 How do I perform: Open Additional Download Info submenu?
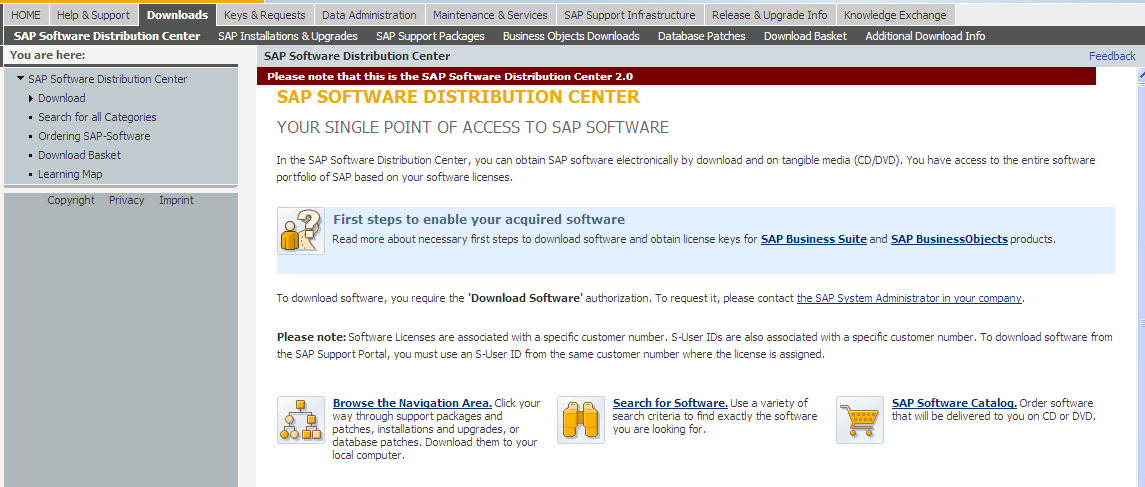[925, 36]
